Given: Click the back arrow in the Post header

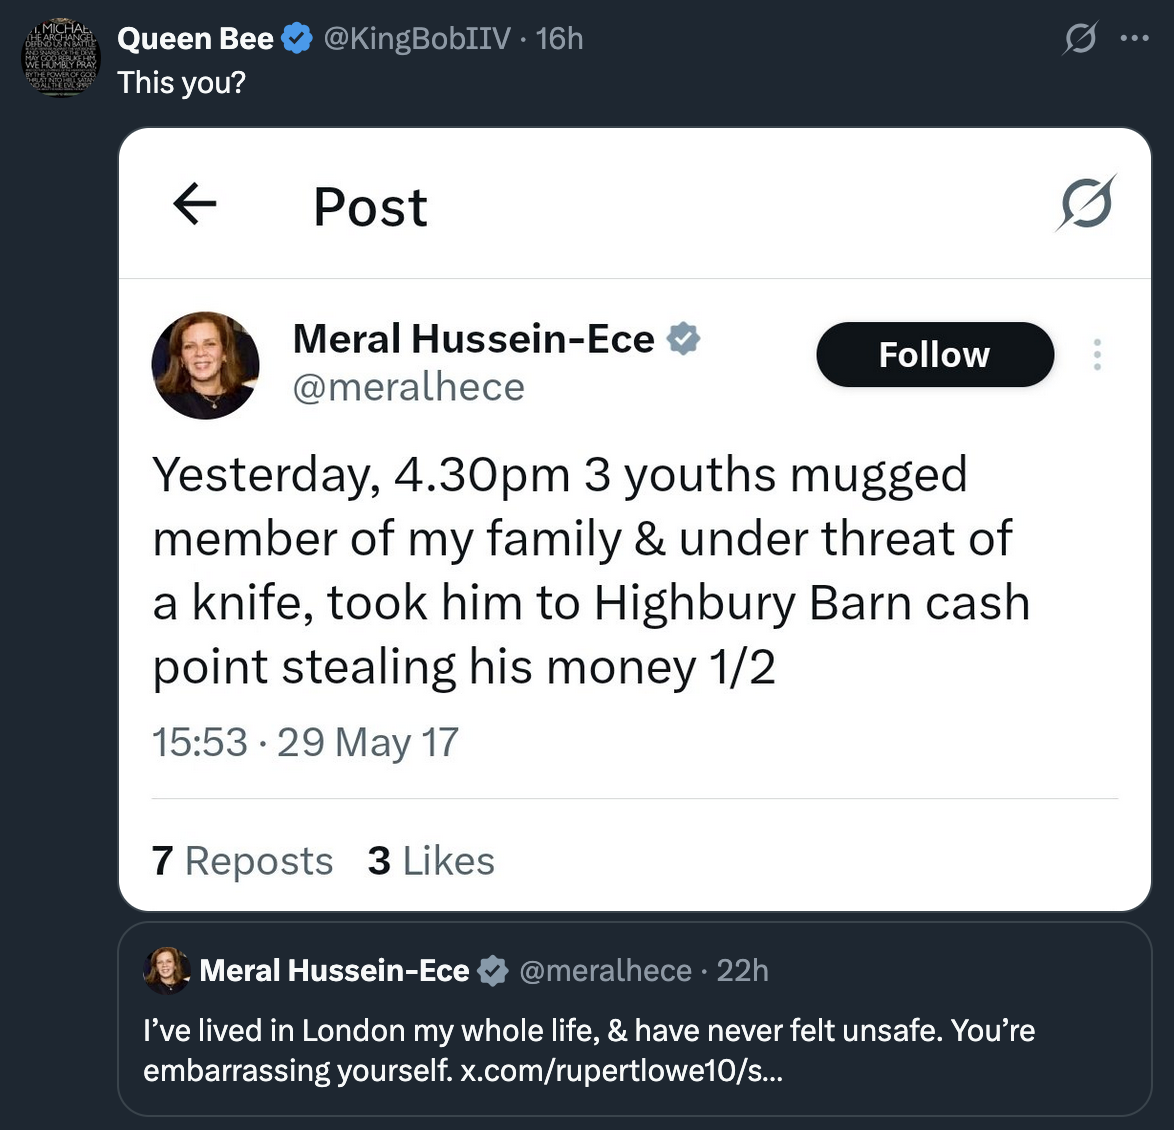Looking at the screenshot, I should click(195, 204).
